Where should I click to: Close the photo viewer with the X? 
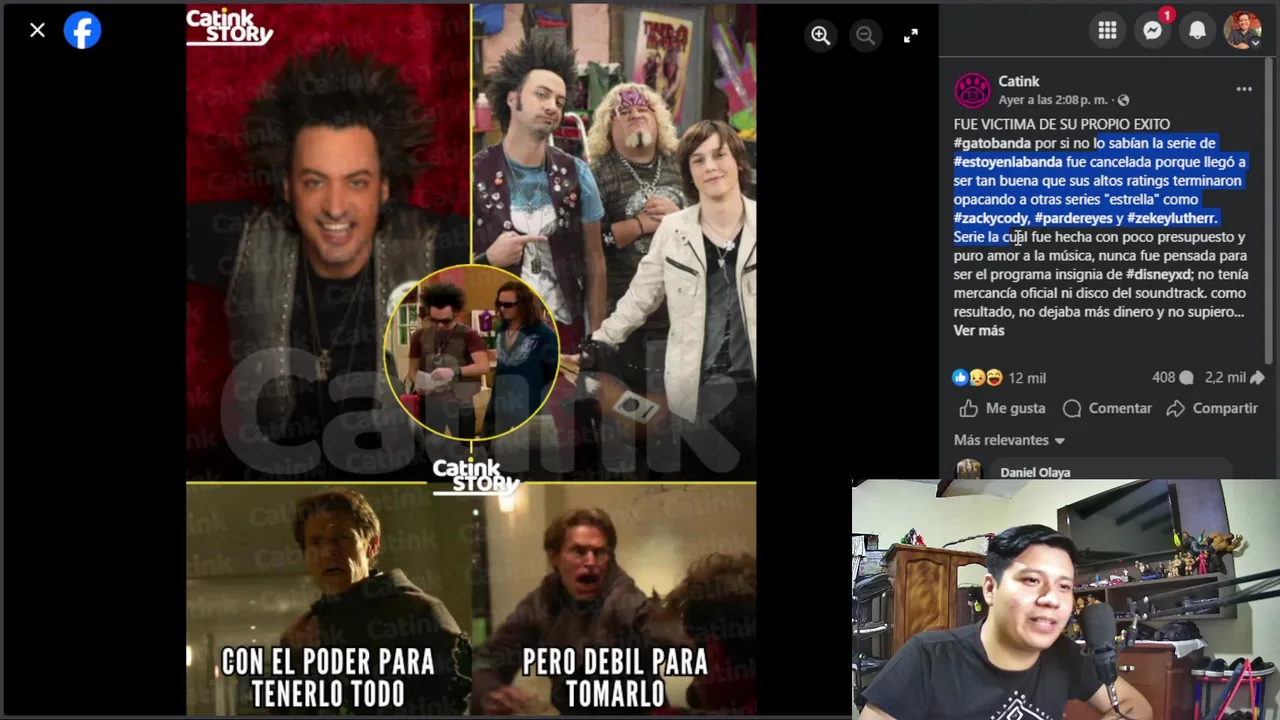point(37,30)
